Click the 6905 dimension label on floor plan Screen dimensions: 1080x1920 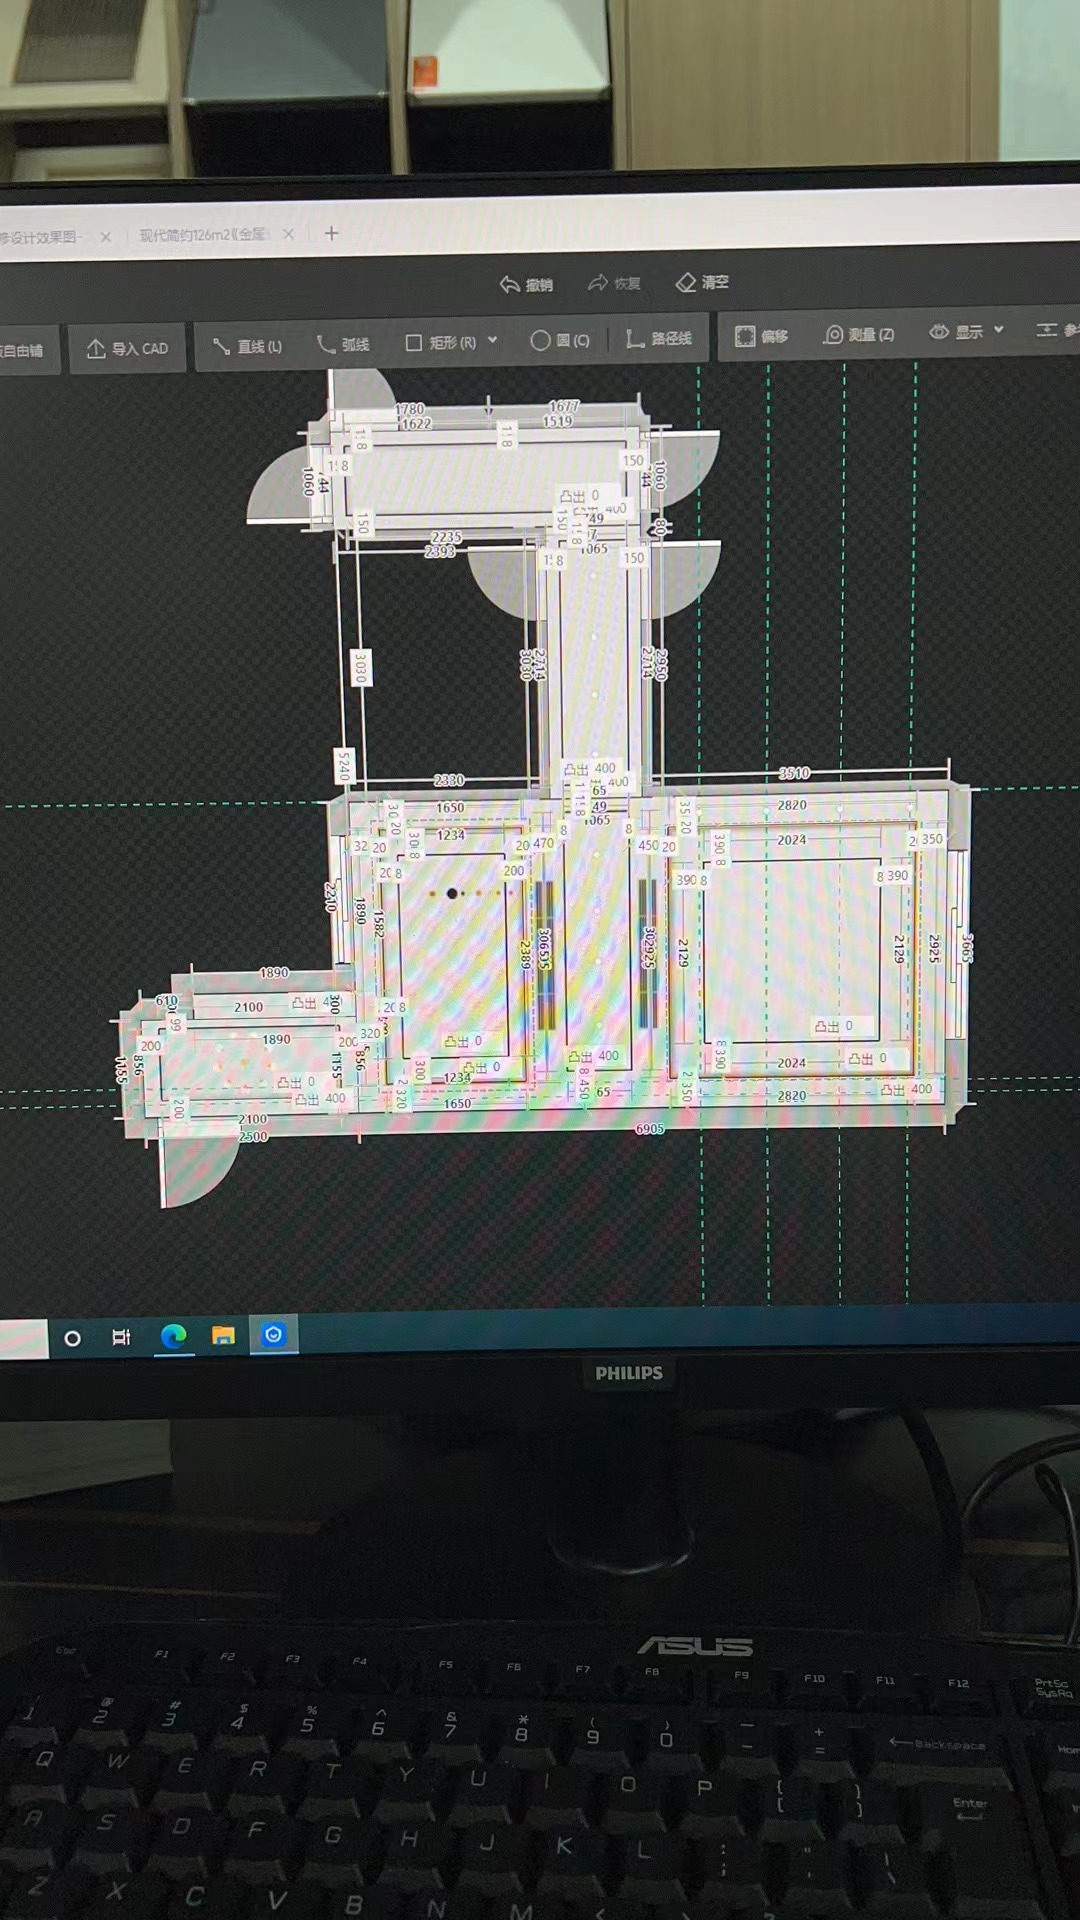coord(650,1129)
